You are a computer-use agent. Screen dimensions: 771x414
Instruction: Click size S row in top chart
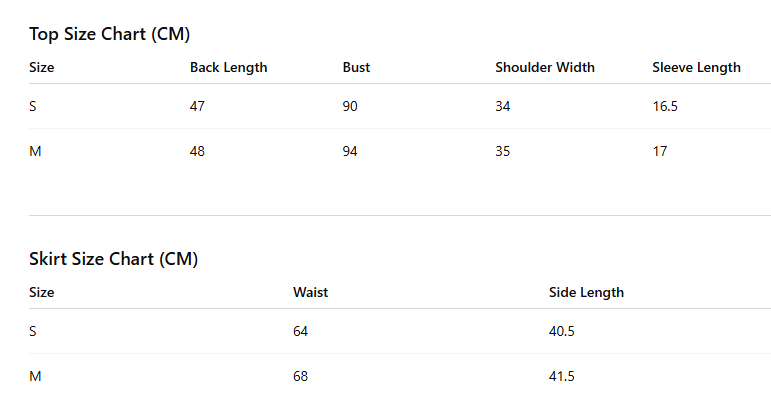(x=400, y=106)
